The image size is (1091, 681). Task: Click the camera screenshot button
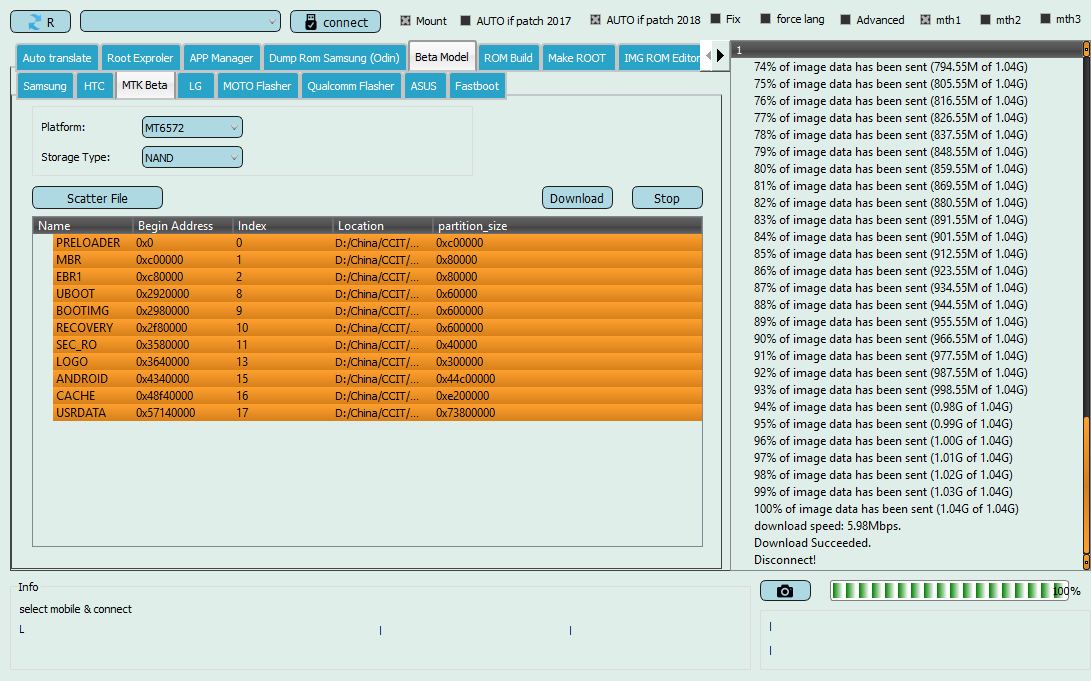tap(785, 591)
